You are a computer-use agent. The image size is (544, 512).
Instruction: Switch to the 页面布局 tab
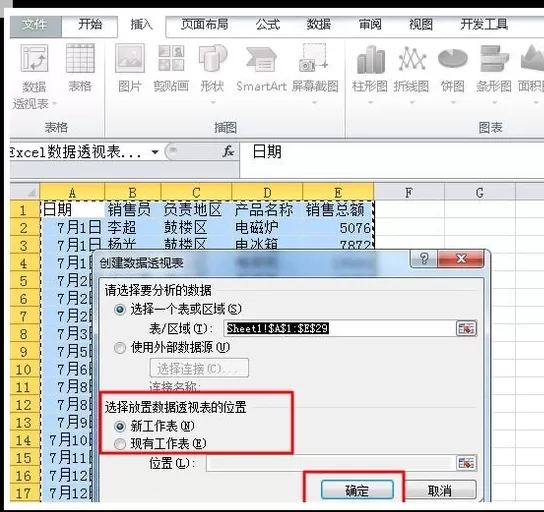tap(205, 25)
